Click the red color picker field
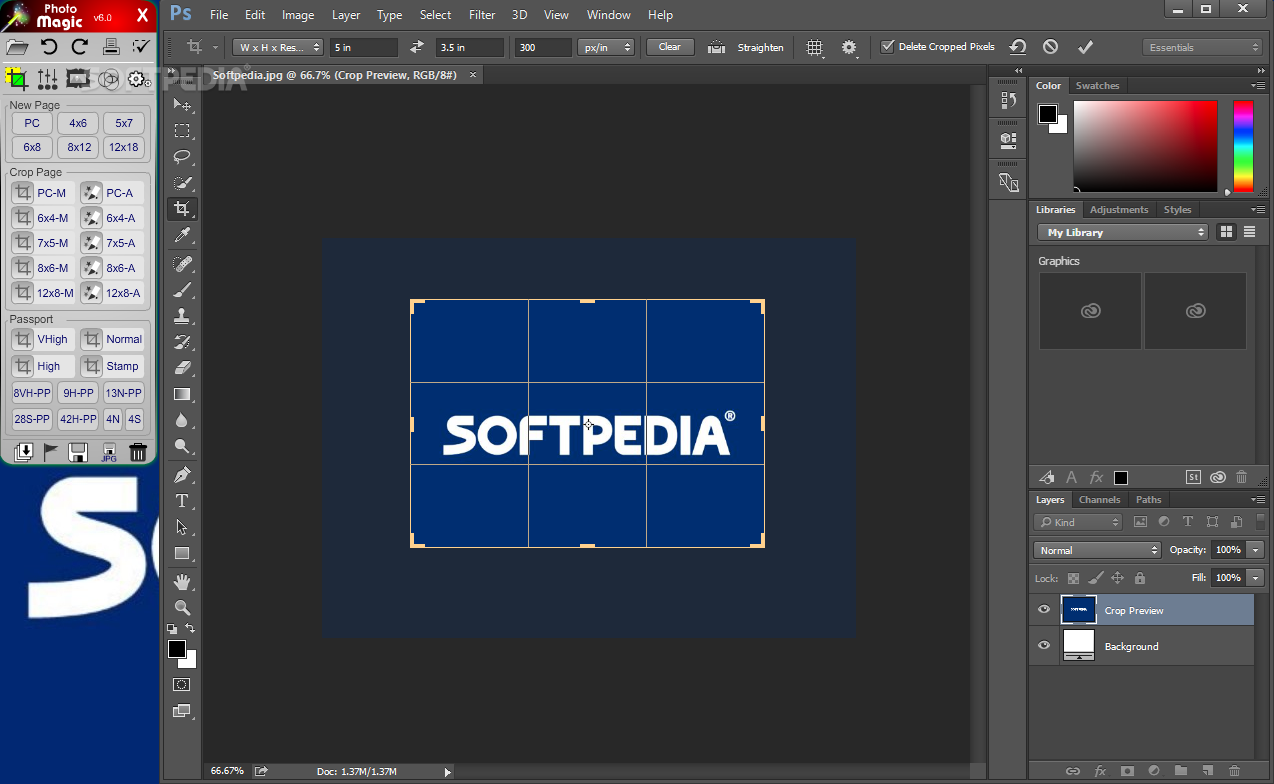This screenshot has width=1274, height=784. tap(1145, 146)
